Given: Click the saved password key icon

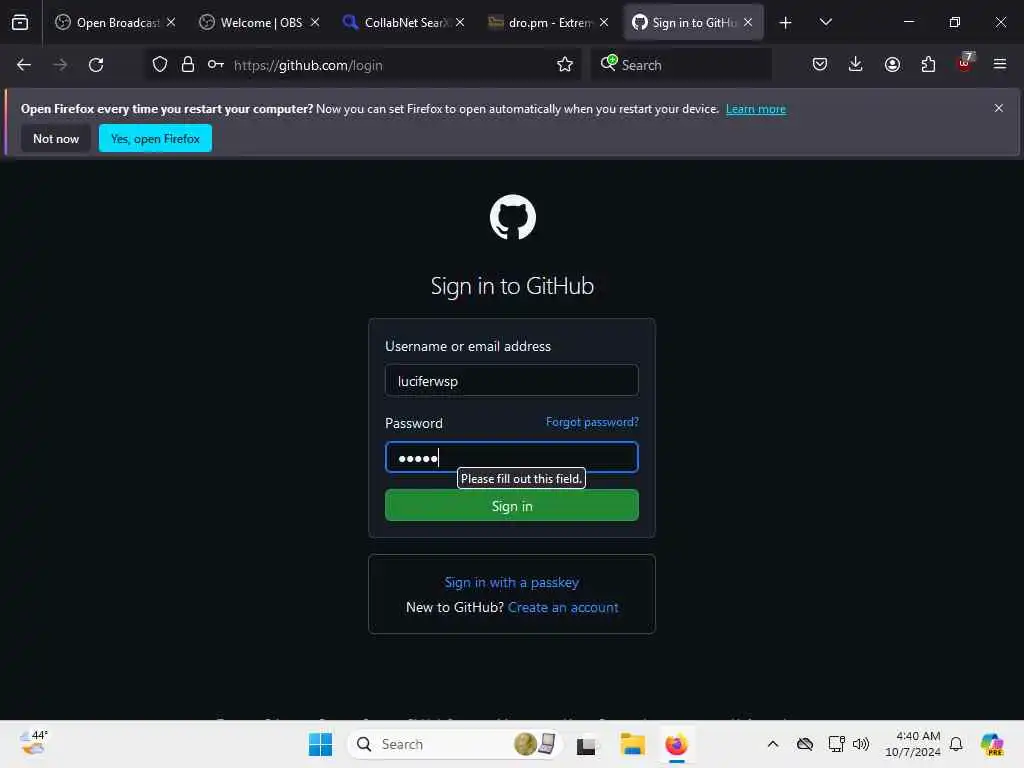Looking at the screenshot, I should click(x=216, y=65).
